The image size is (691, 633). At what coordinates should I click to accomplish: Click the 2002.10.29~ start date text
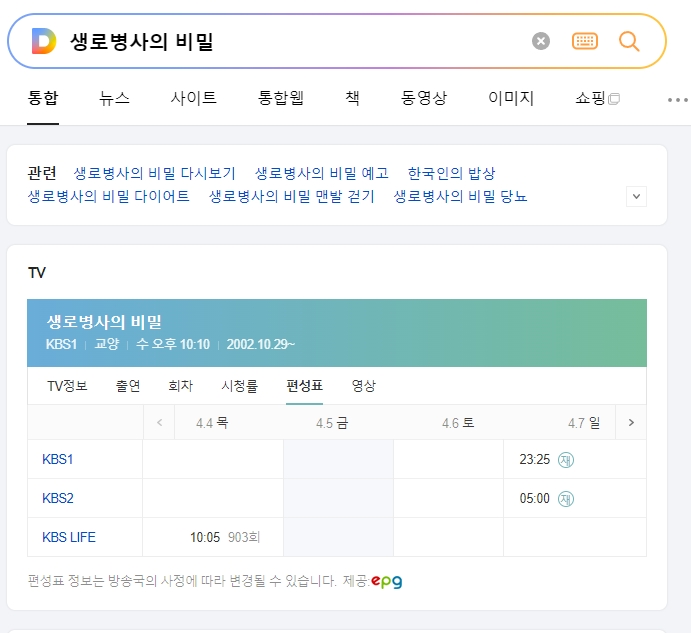pos(260,344)
